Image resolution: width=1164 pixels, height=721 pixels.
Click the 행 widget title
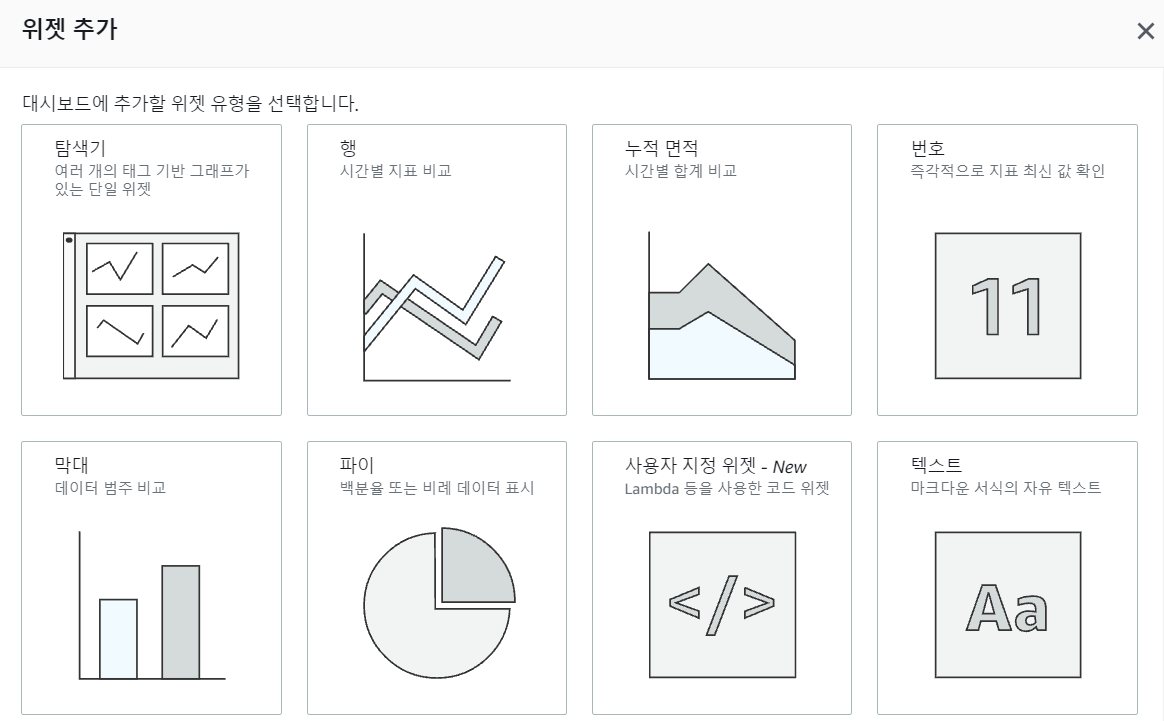pos(348,148)
